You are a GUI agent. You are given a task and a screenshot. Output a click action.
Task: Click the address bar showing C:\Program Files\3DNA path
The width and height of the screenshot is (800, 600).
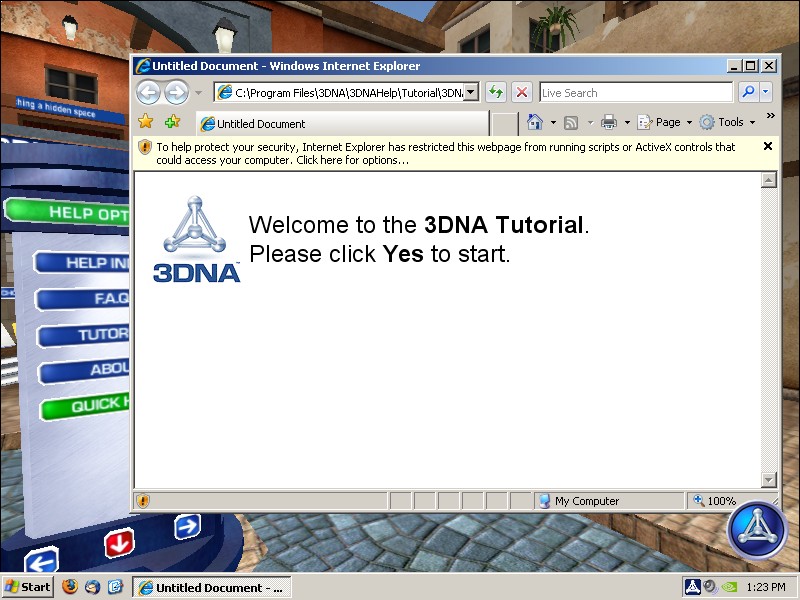340,93
